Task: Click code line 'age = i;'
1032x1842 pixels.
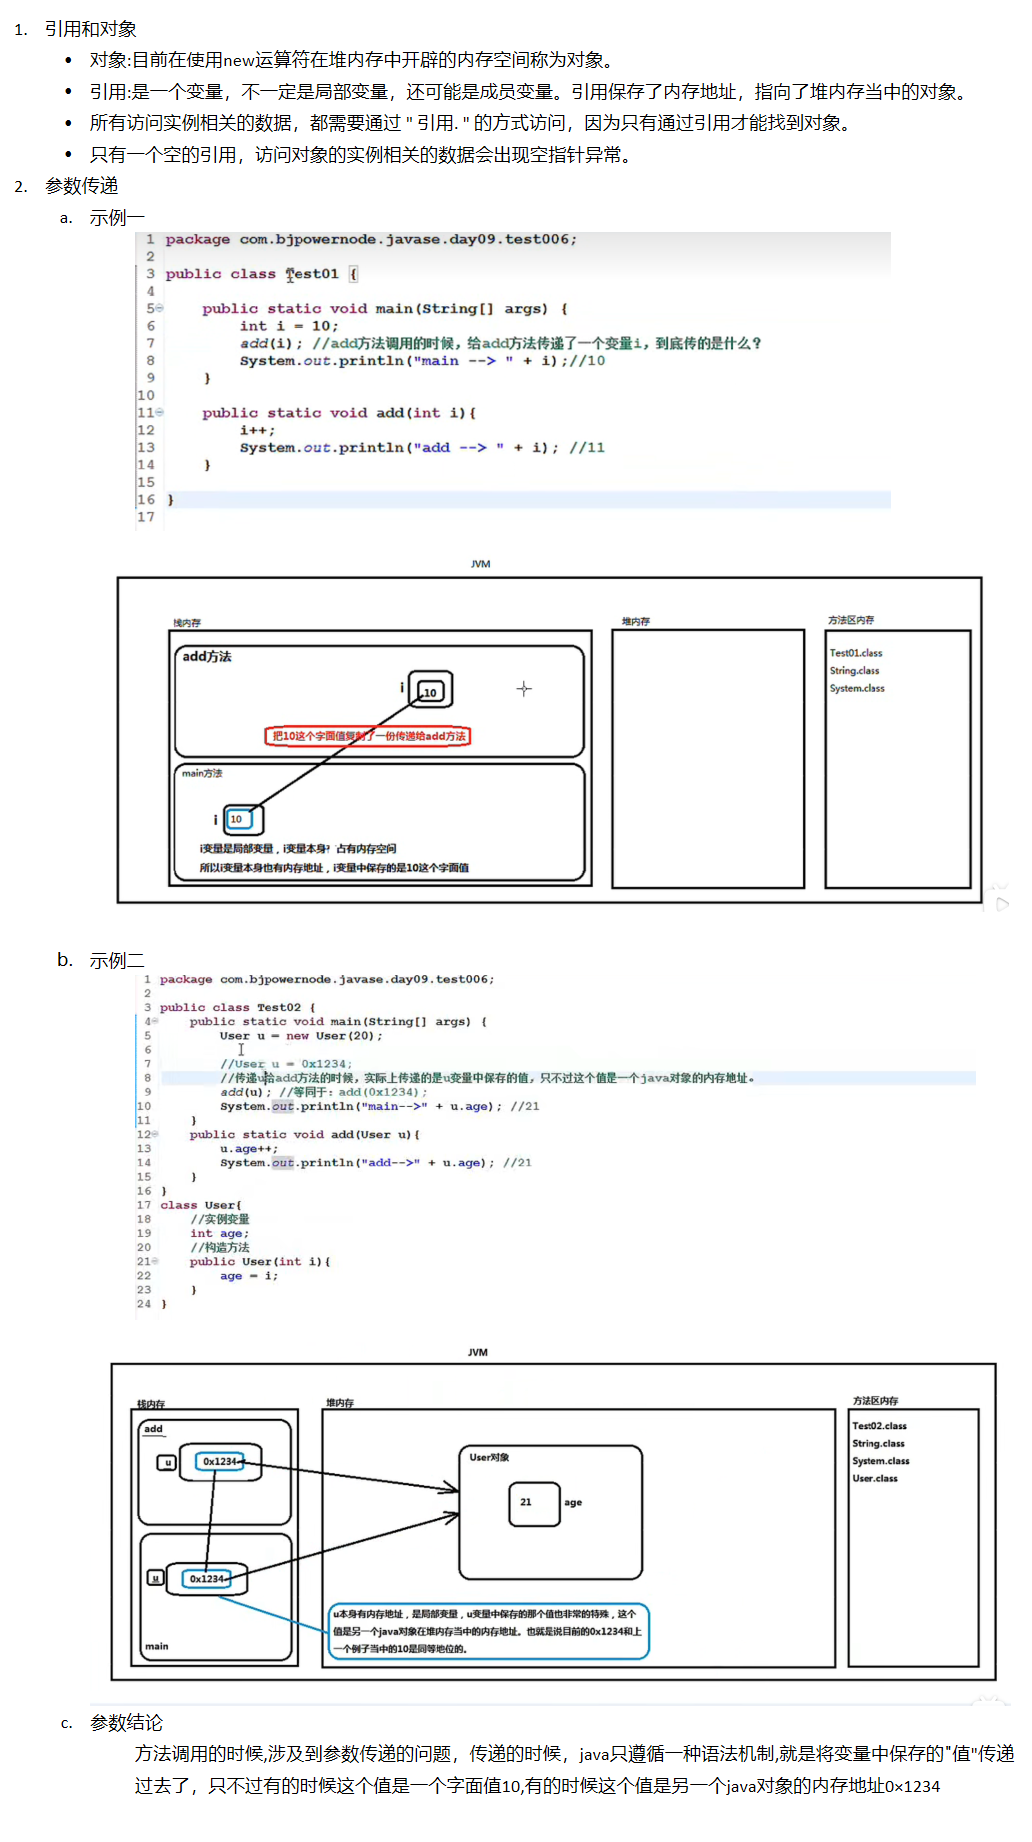Action: [x=249, y=1276]
